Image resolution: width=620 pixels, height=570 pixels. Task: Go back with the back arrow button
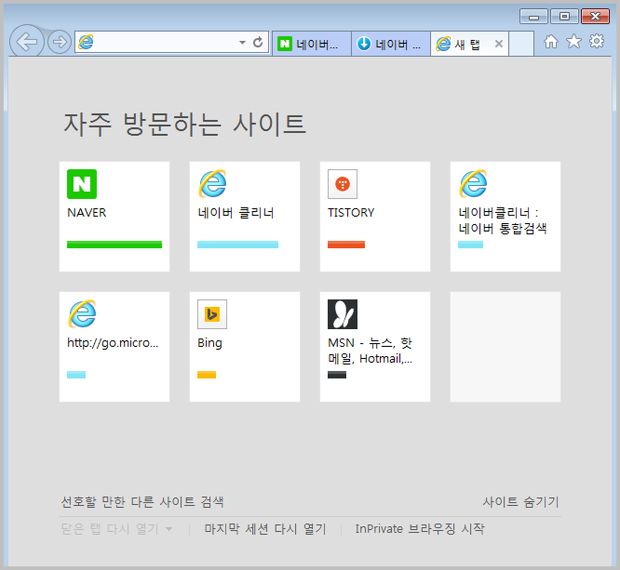pyautogui.click(x=26, y=42)
